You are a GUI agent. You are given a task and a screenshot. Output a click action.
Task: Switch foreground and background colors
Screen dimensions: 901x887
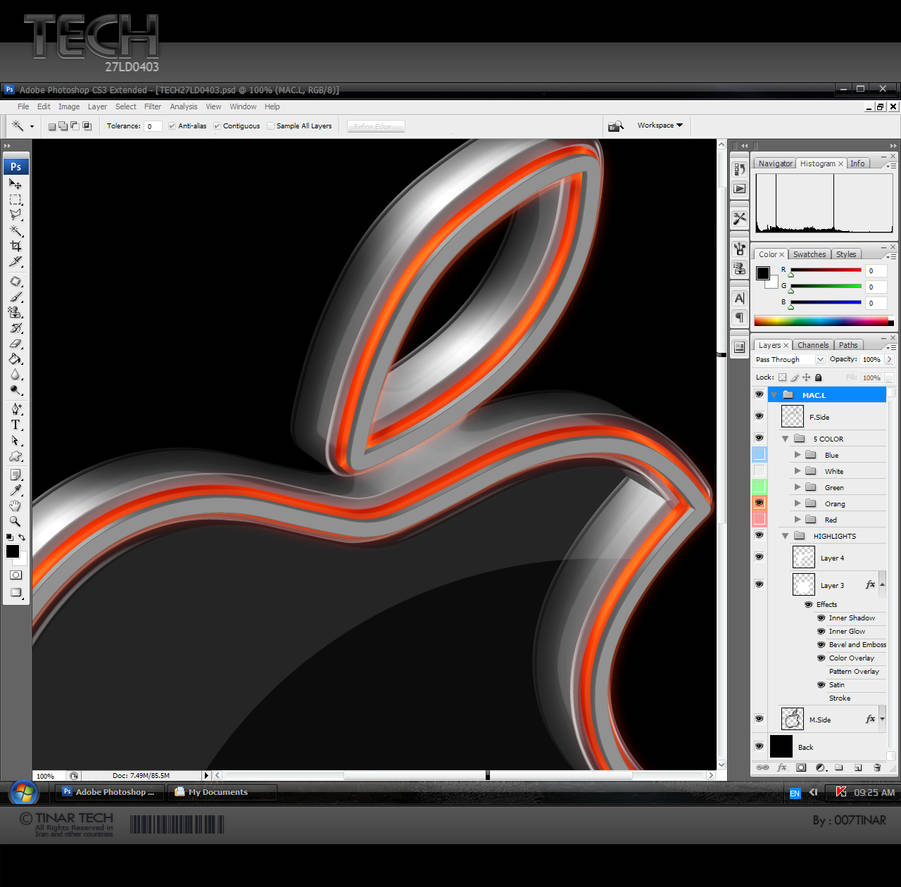tap(22, 538)
